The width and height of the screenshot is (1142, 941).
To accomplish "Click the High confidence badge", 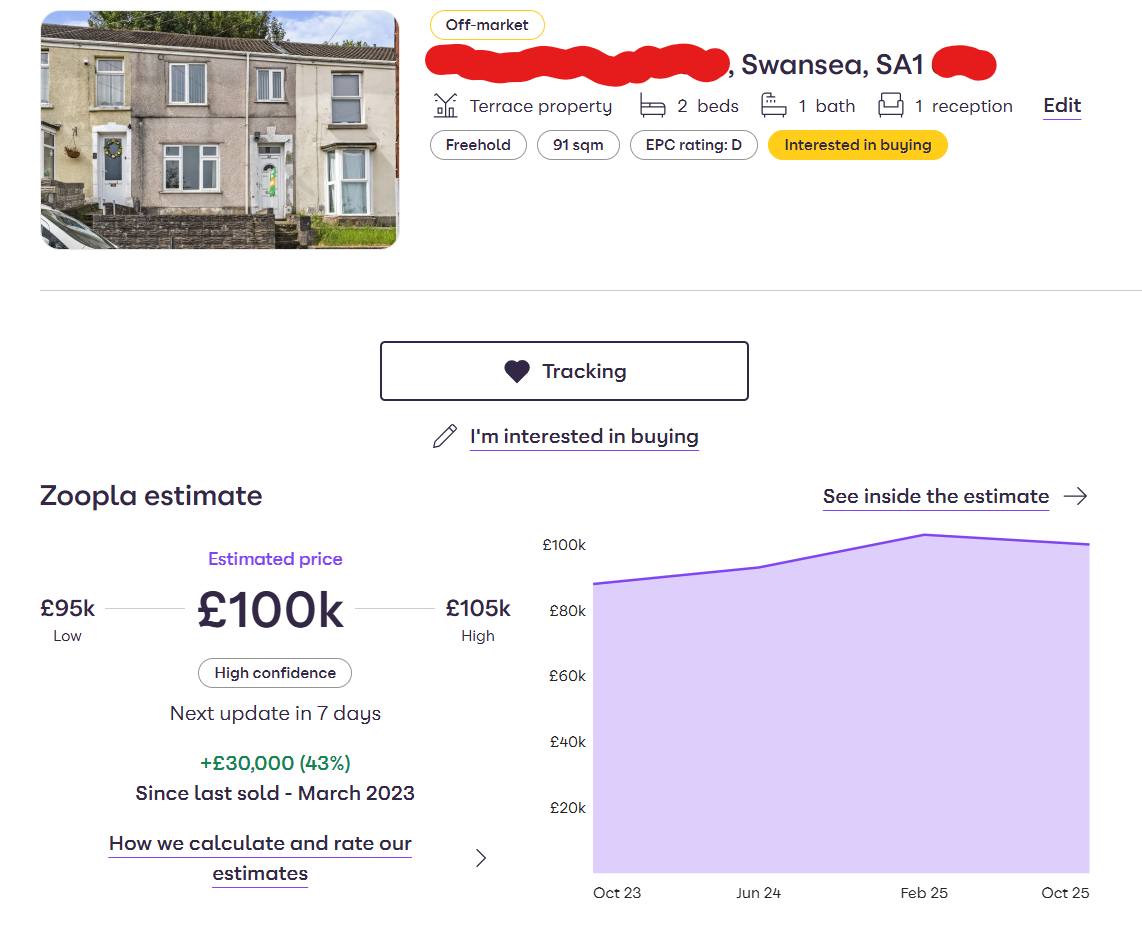I will click(x=275, y=673).
